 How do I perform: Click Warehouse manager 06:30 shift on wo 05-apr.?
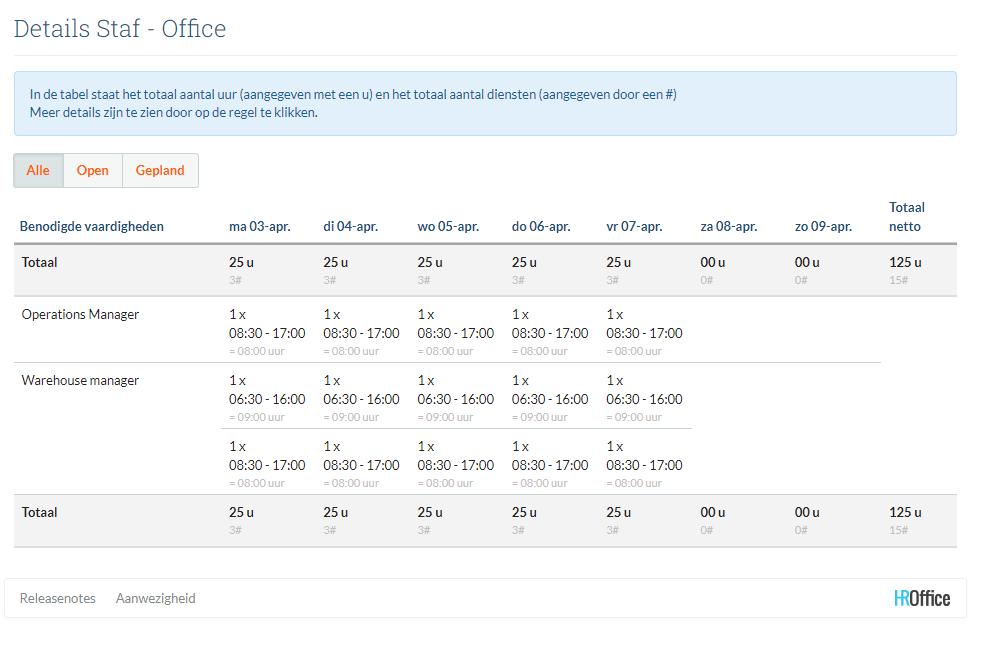point(455,399)
